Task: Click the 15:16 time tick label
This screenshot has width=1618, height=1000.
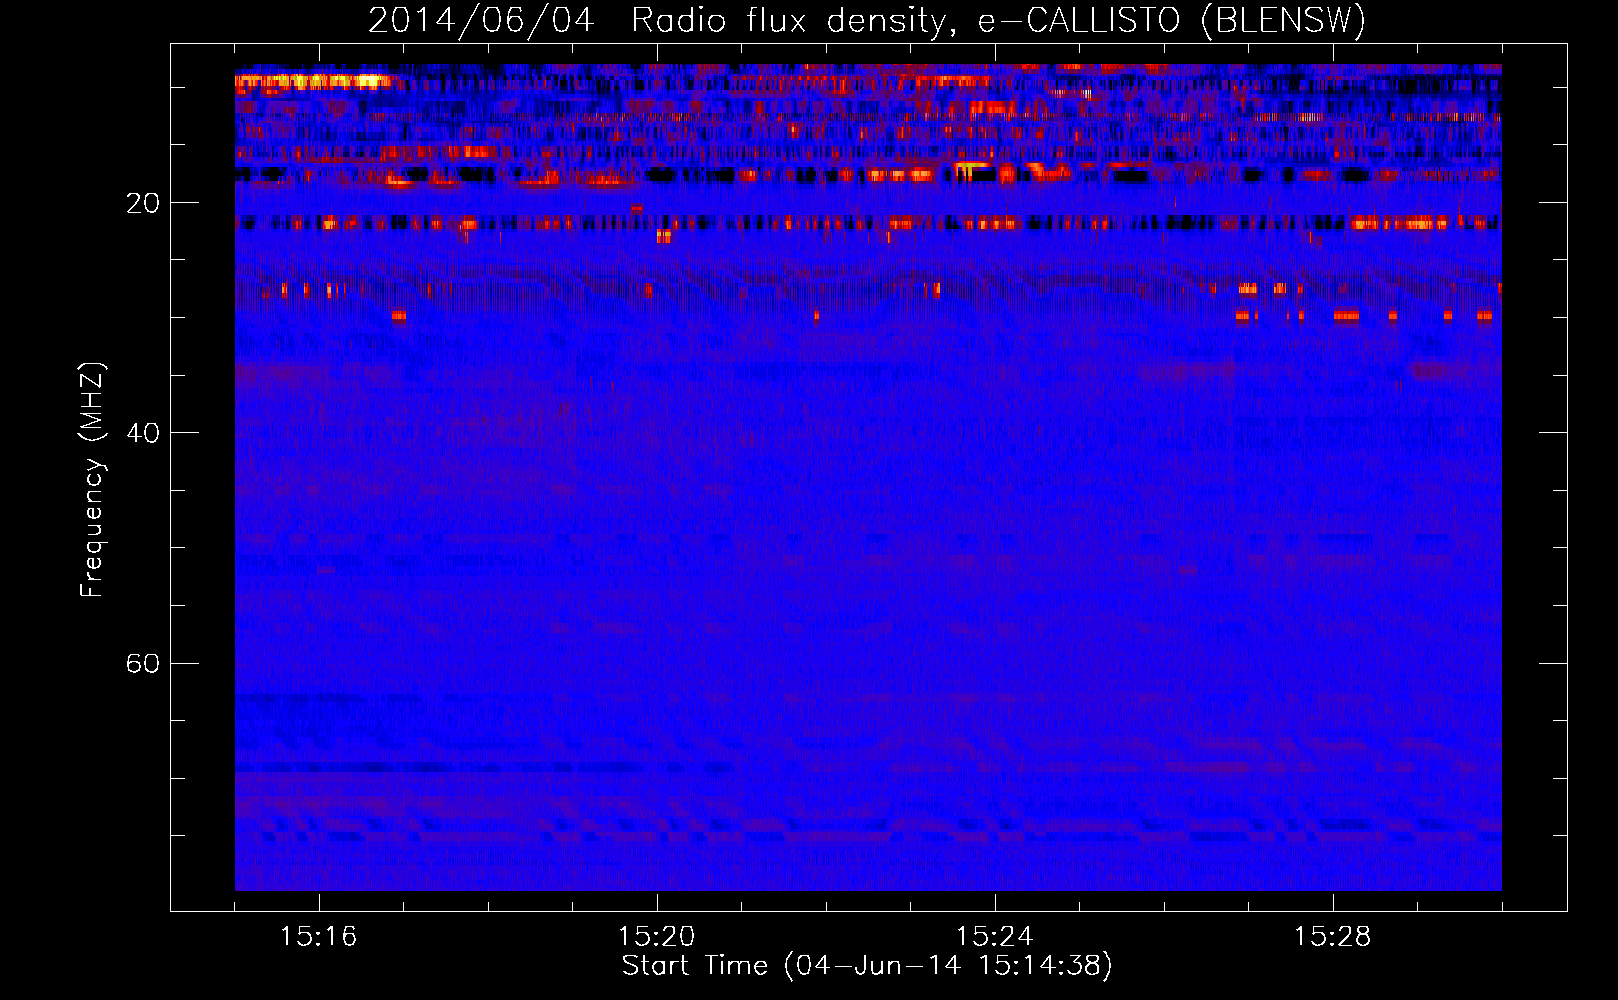Action: coord(318,937)
